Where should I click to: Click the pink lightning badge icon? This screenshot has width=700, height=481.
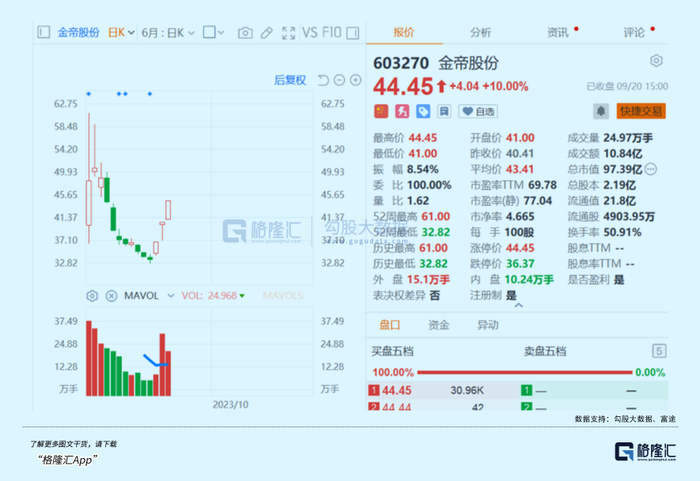click(x=402, y=111)
